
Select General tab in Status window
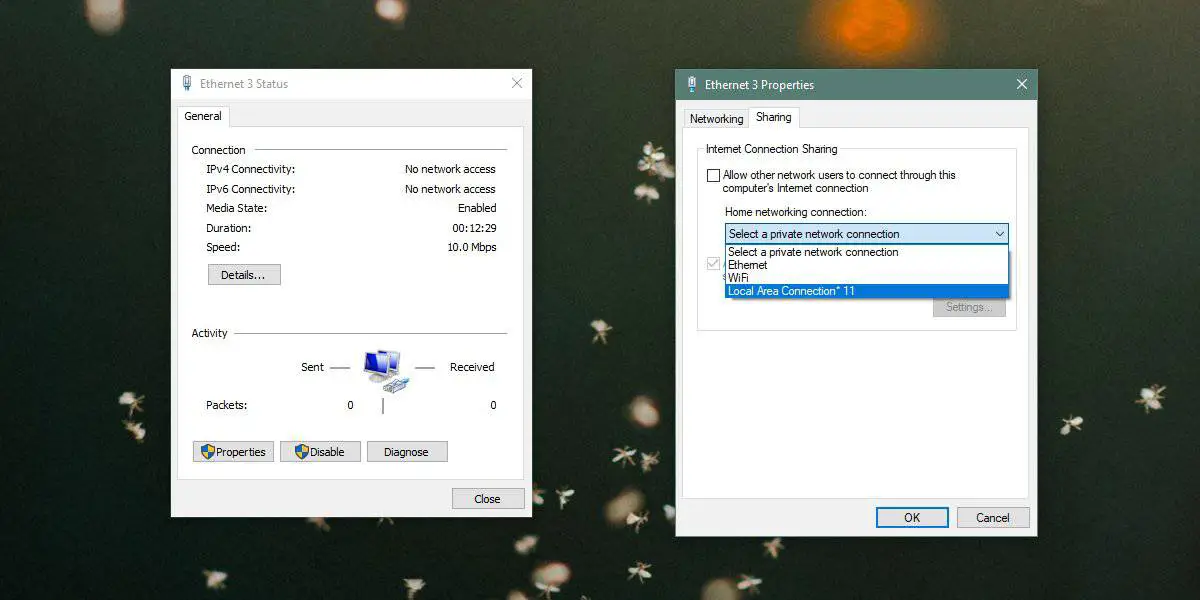tap(203, 116)
